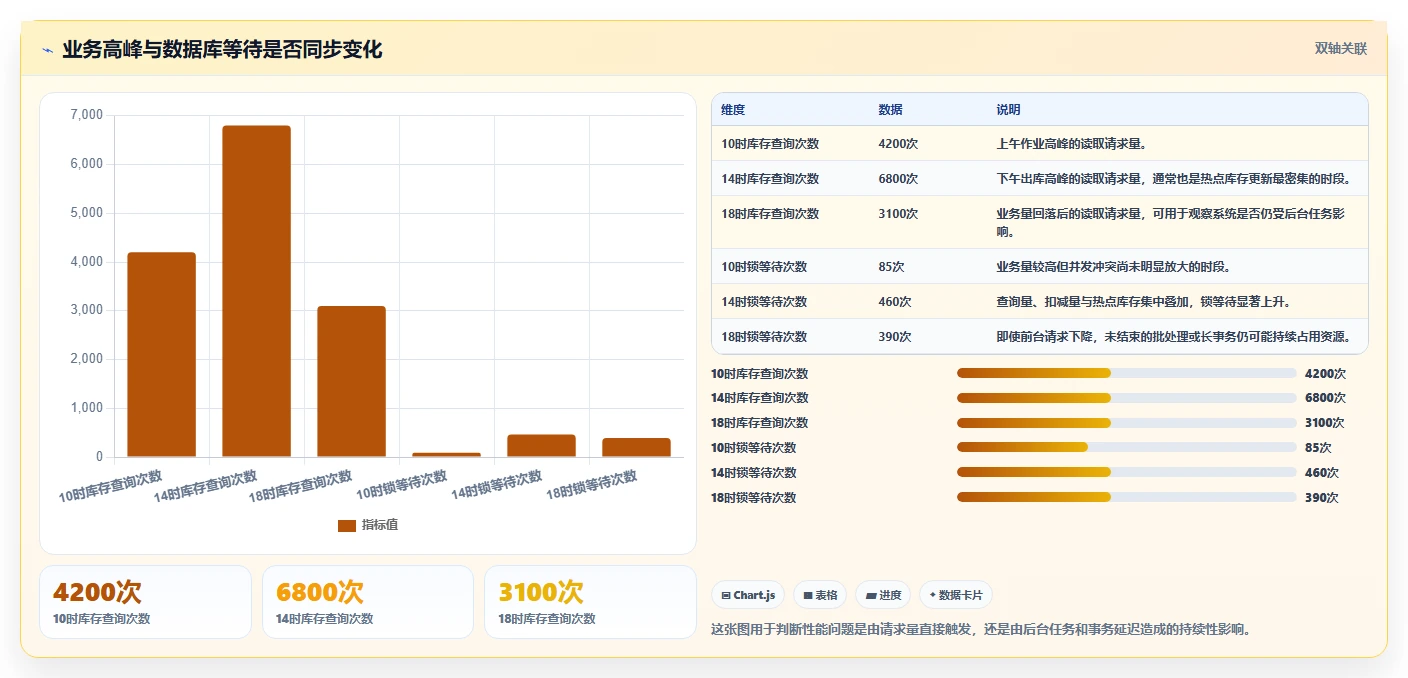Click the 10时库存查询次数 bar in chart
This screenshot has height=678, width=1408.
161,355
